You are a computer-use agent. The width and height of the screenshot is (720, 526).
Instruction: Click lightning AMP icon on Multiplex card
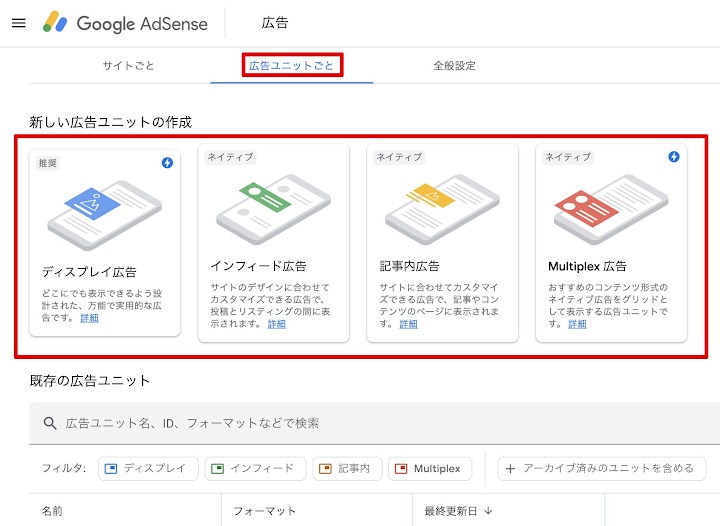pos(674,157)
